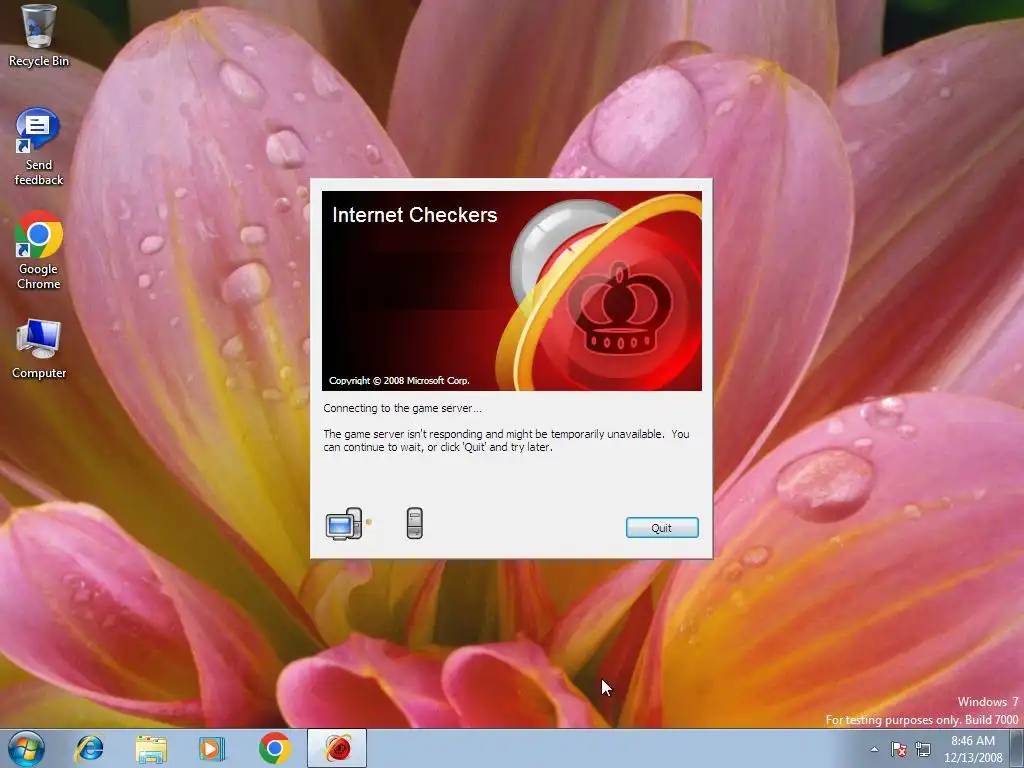1024x768 pixels.
Task: Select the Google Chrome desktop shortcut
Action: (39, 251)
